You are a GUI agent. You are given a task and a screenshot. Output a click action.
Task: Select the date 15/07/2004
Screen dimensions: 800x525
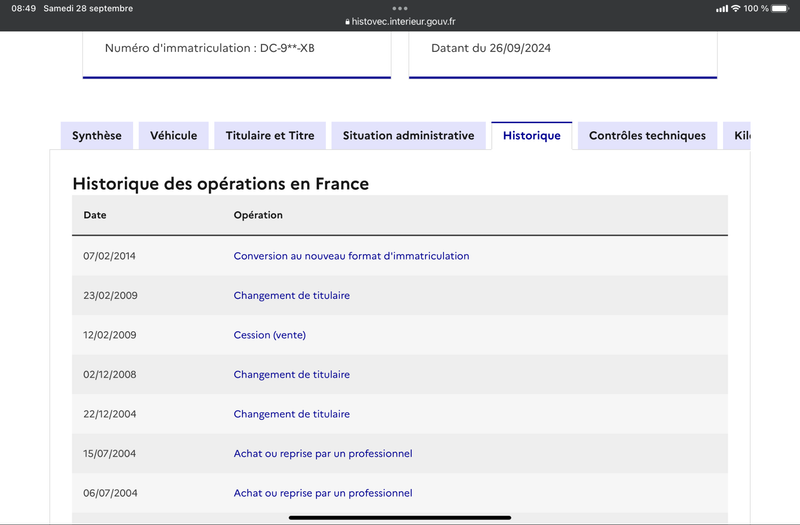110,454
